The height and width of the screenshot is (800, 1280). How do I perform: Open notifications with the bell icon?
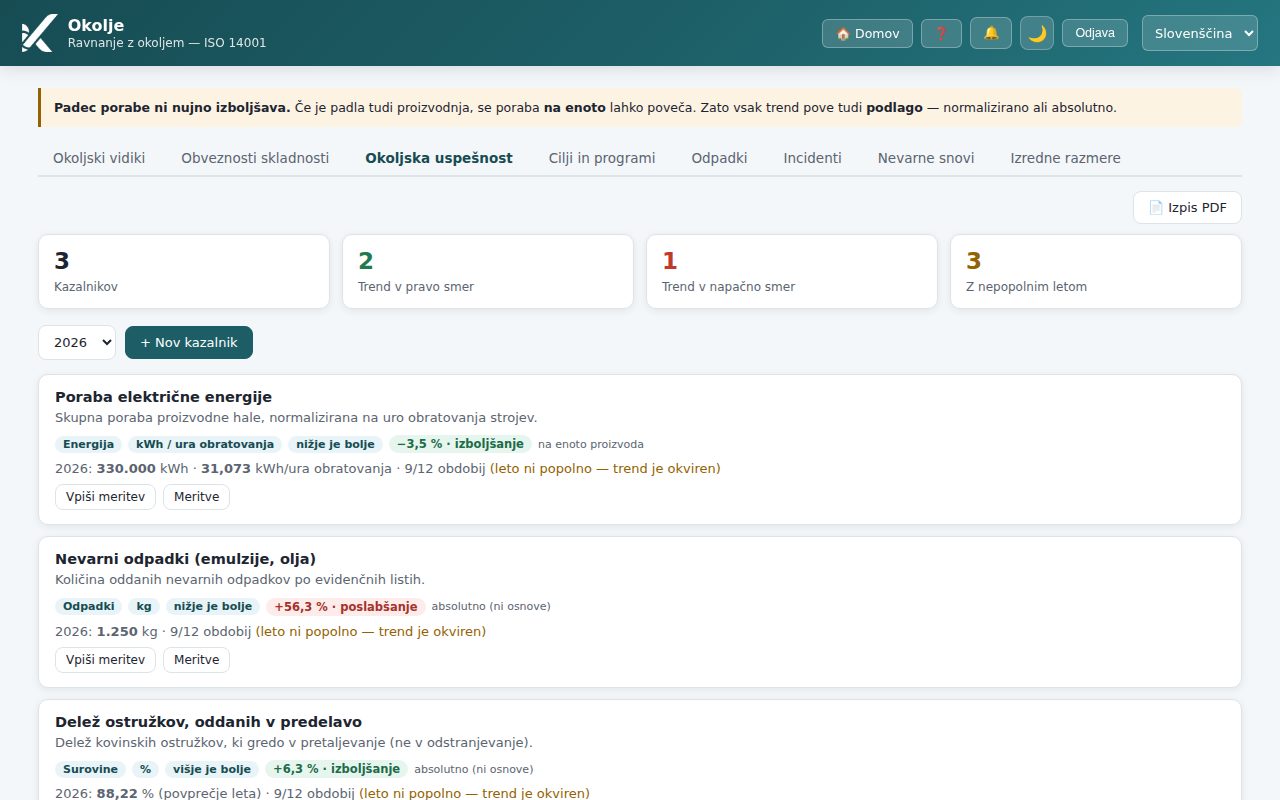click(991, 33)
